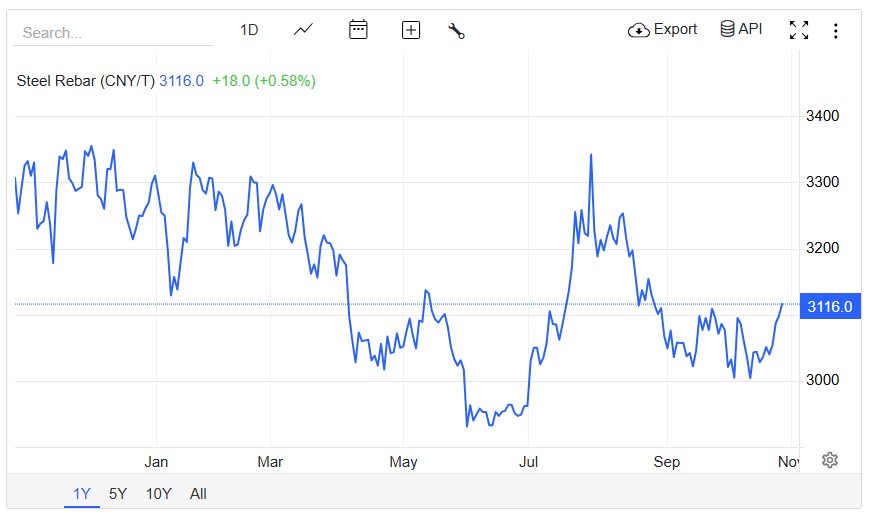Open the three-dot more options menu
The width and height of the screenshot is (871, 520).
click(836, 30)
